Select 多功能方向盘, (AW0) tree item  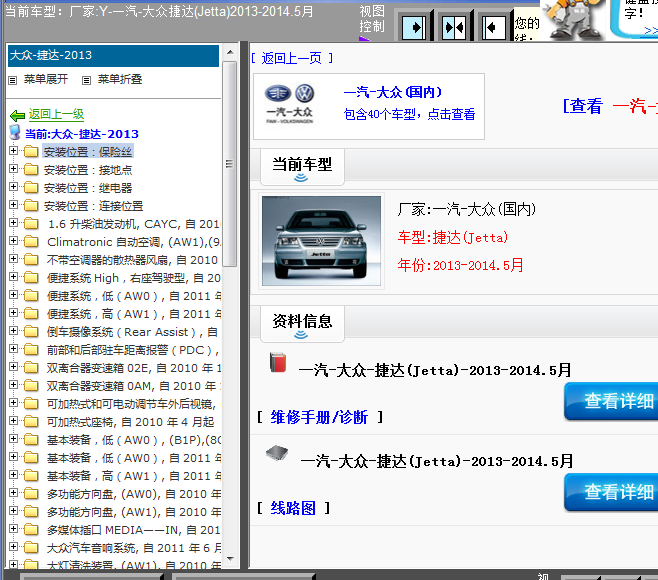click(134, 494)
